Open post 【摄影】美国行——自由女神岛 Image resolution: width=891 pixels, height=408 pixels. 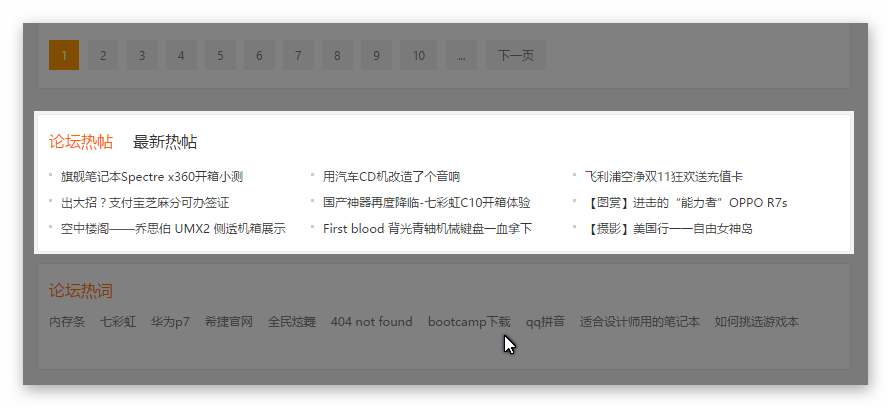(x=669, y=229)
